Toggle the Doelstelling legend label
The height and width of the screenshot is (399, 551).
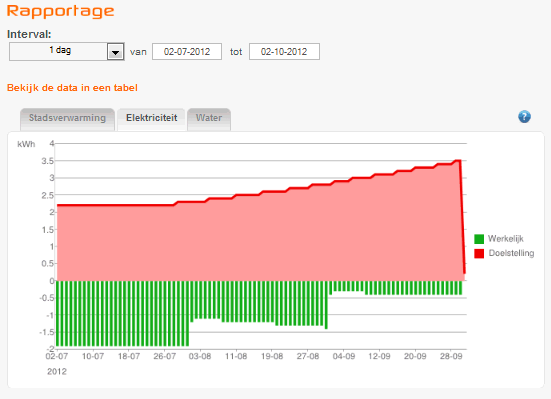point(511,253)
